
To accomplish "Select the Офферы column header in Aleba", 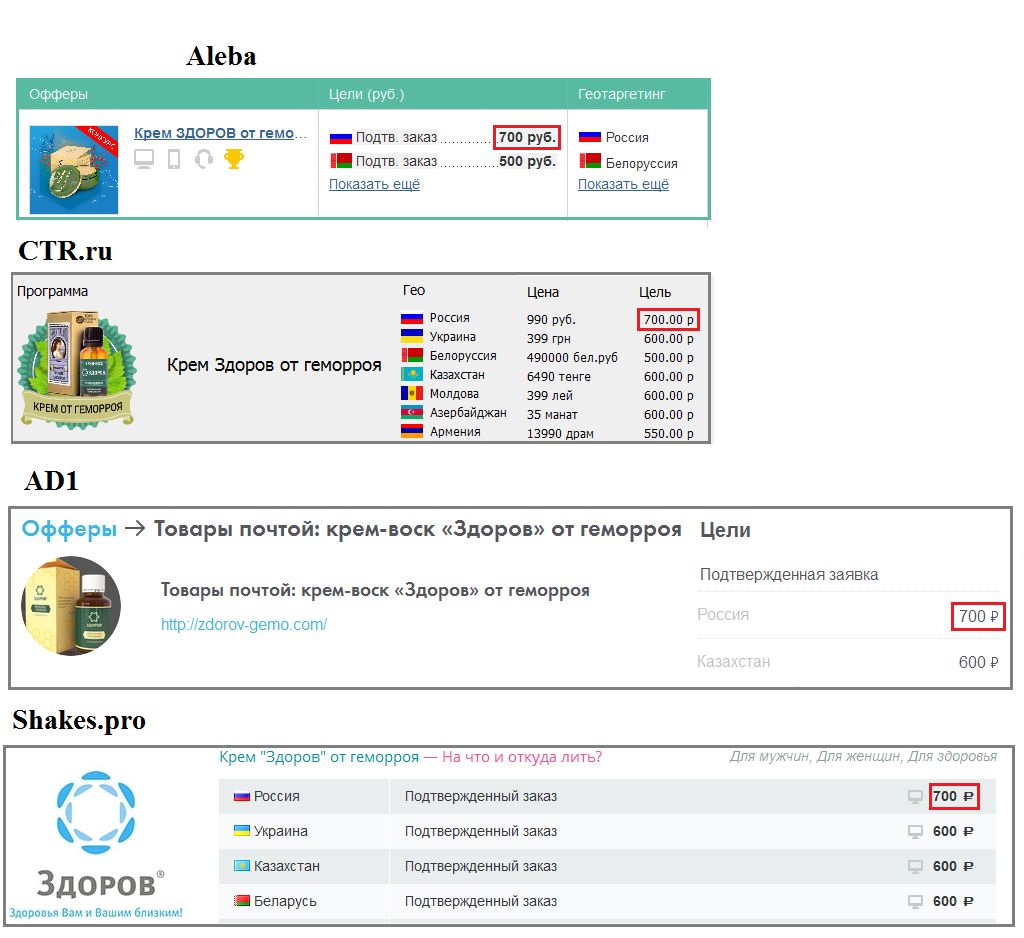I will [x=58, y=94].
